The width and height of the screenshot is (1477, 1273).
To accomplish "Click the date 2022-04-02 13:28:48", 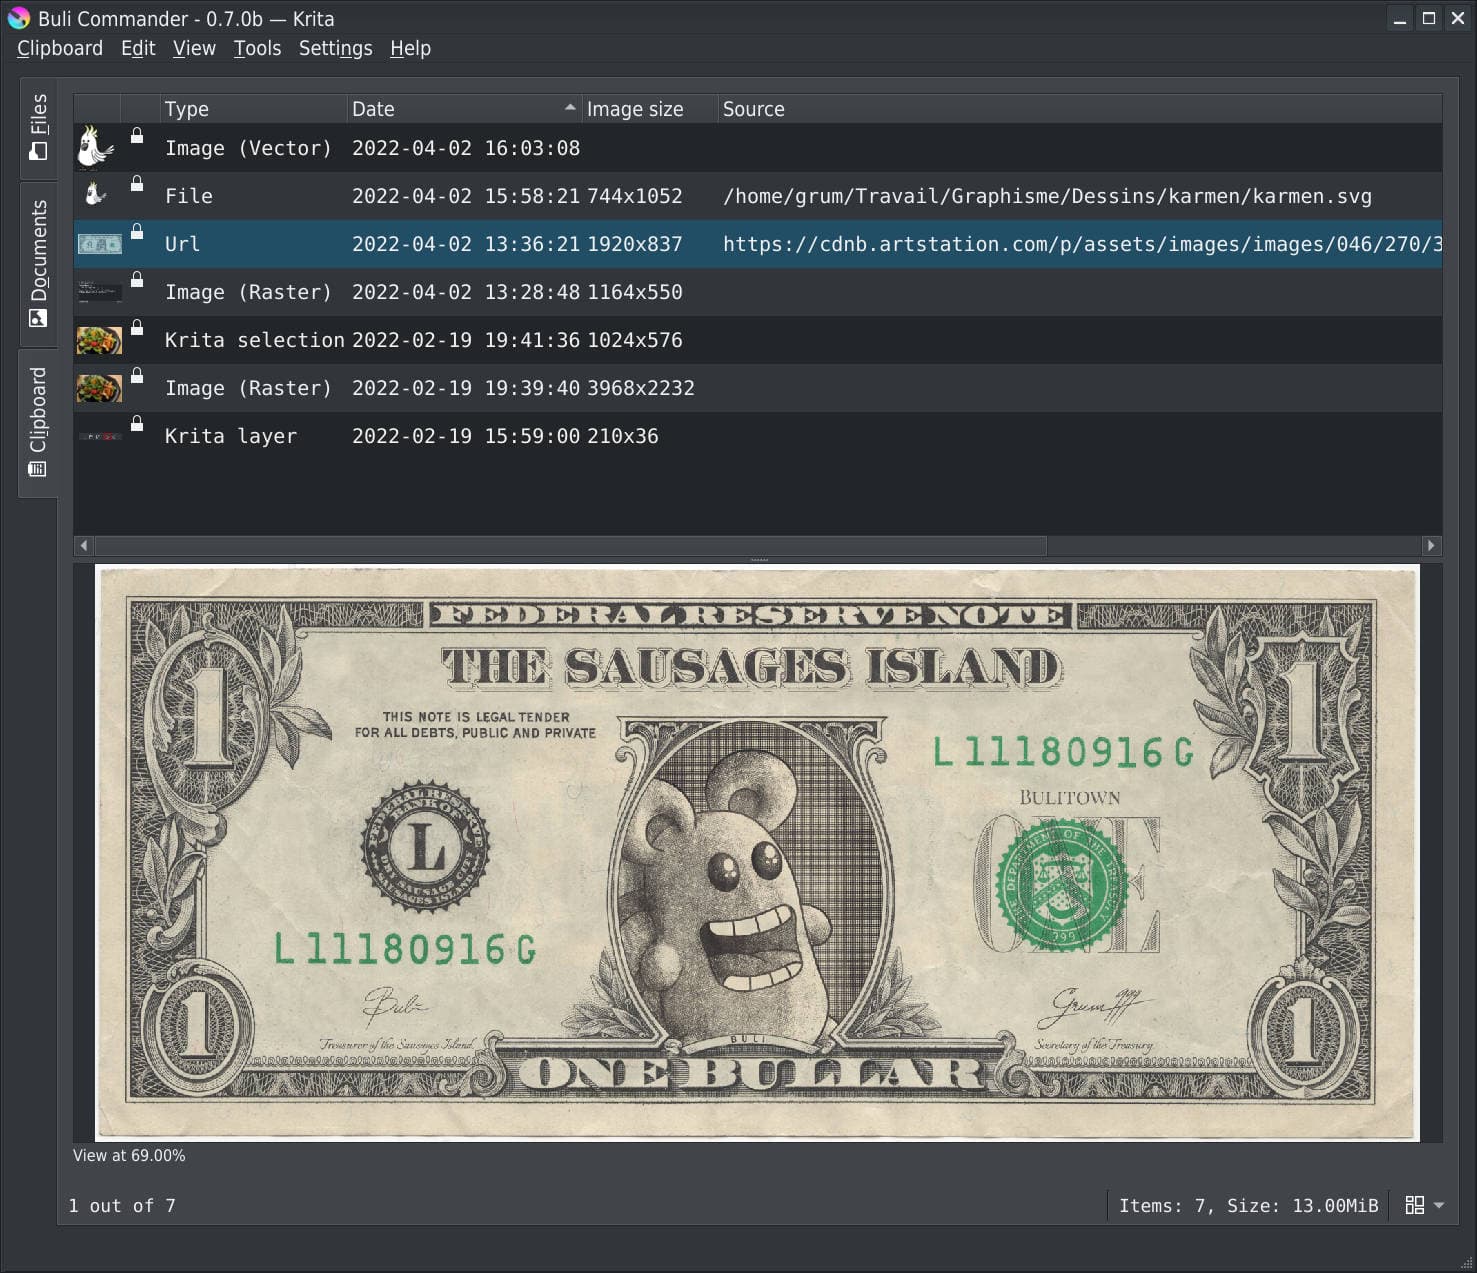I will click(x=466, y=292).
